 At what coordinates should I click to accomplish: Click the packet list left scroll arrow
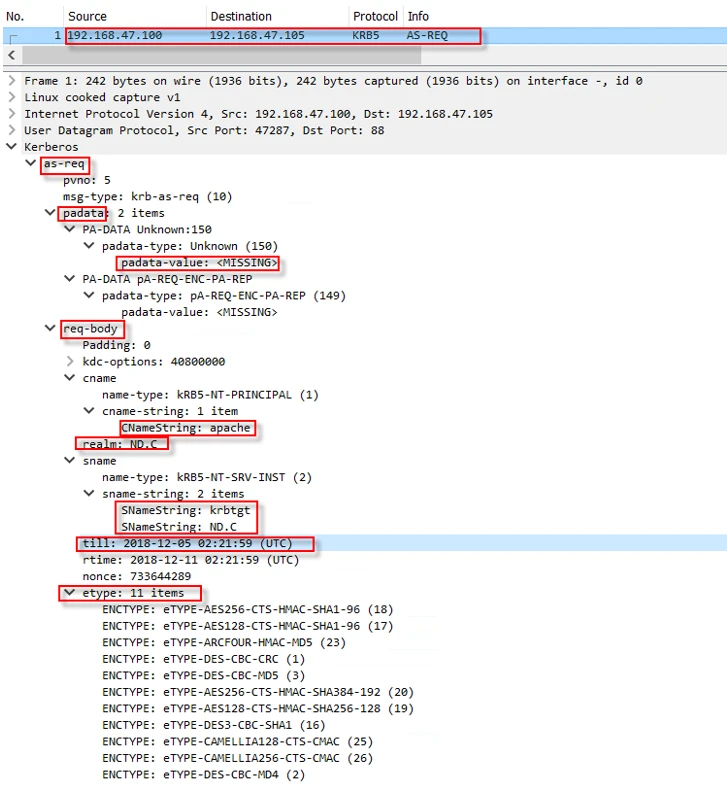pyautogui.click(x=12, y=54)
